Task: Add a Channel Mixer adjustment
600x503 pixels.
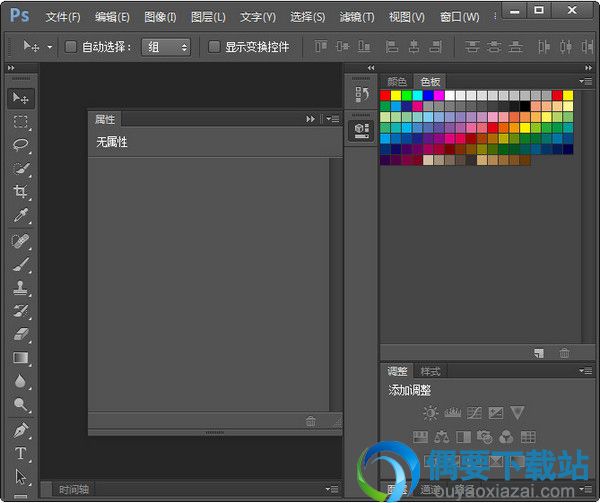Action: point(506,437)
